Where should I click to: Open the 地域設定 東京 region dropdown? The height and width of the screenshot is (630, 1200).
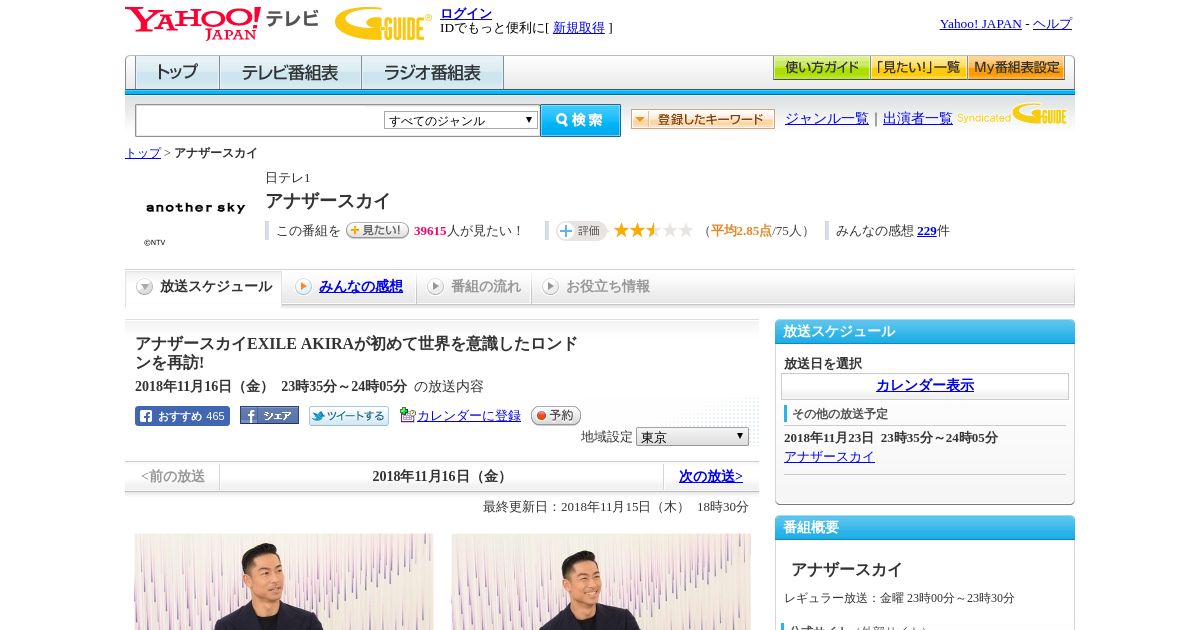[692, 437]
